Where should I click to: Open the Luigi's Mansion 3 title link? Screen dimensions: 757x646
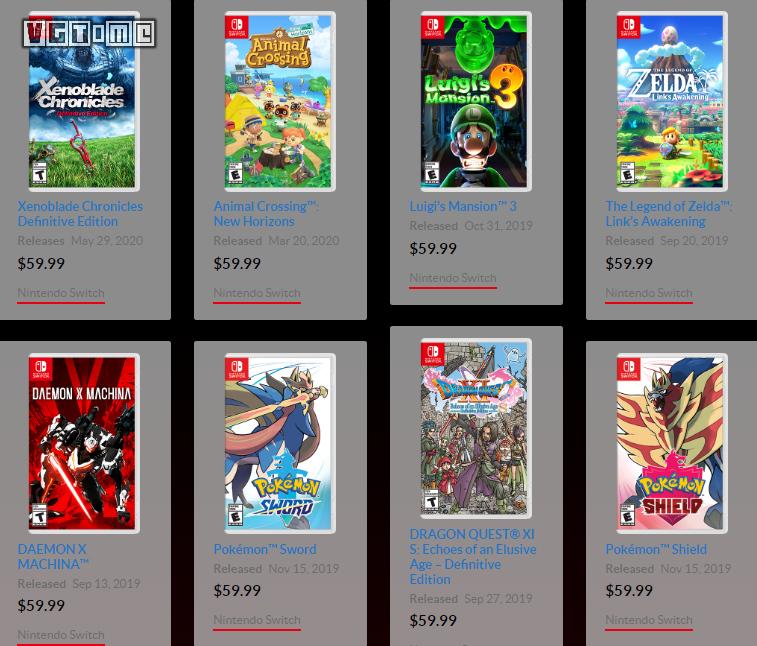(463, 206)
